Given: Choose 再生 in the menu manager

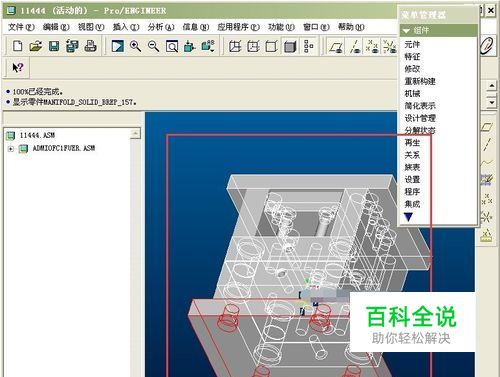Looking at the screenshot, I should tap(412, 143).
